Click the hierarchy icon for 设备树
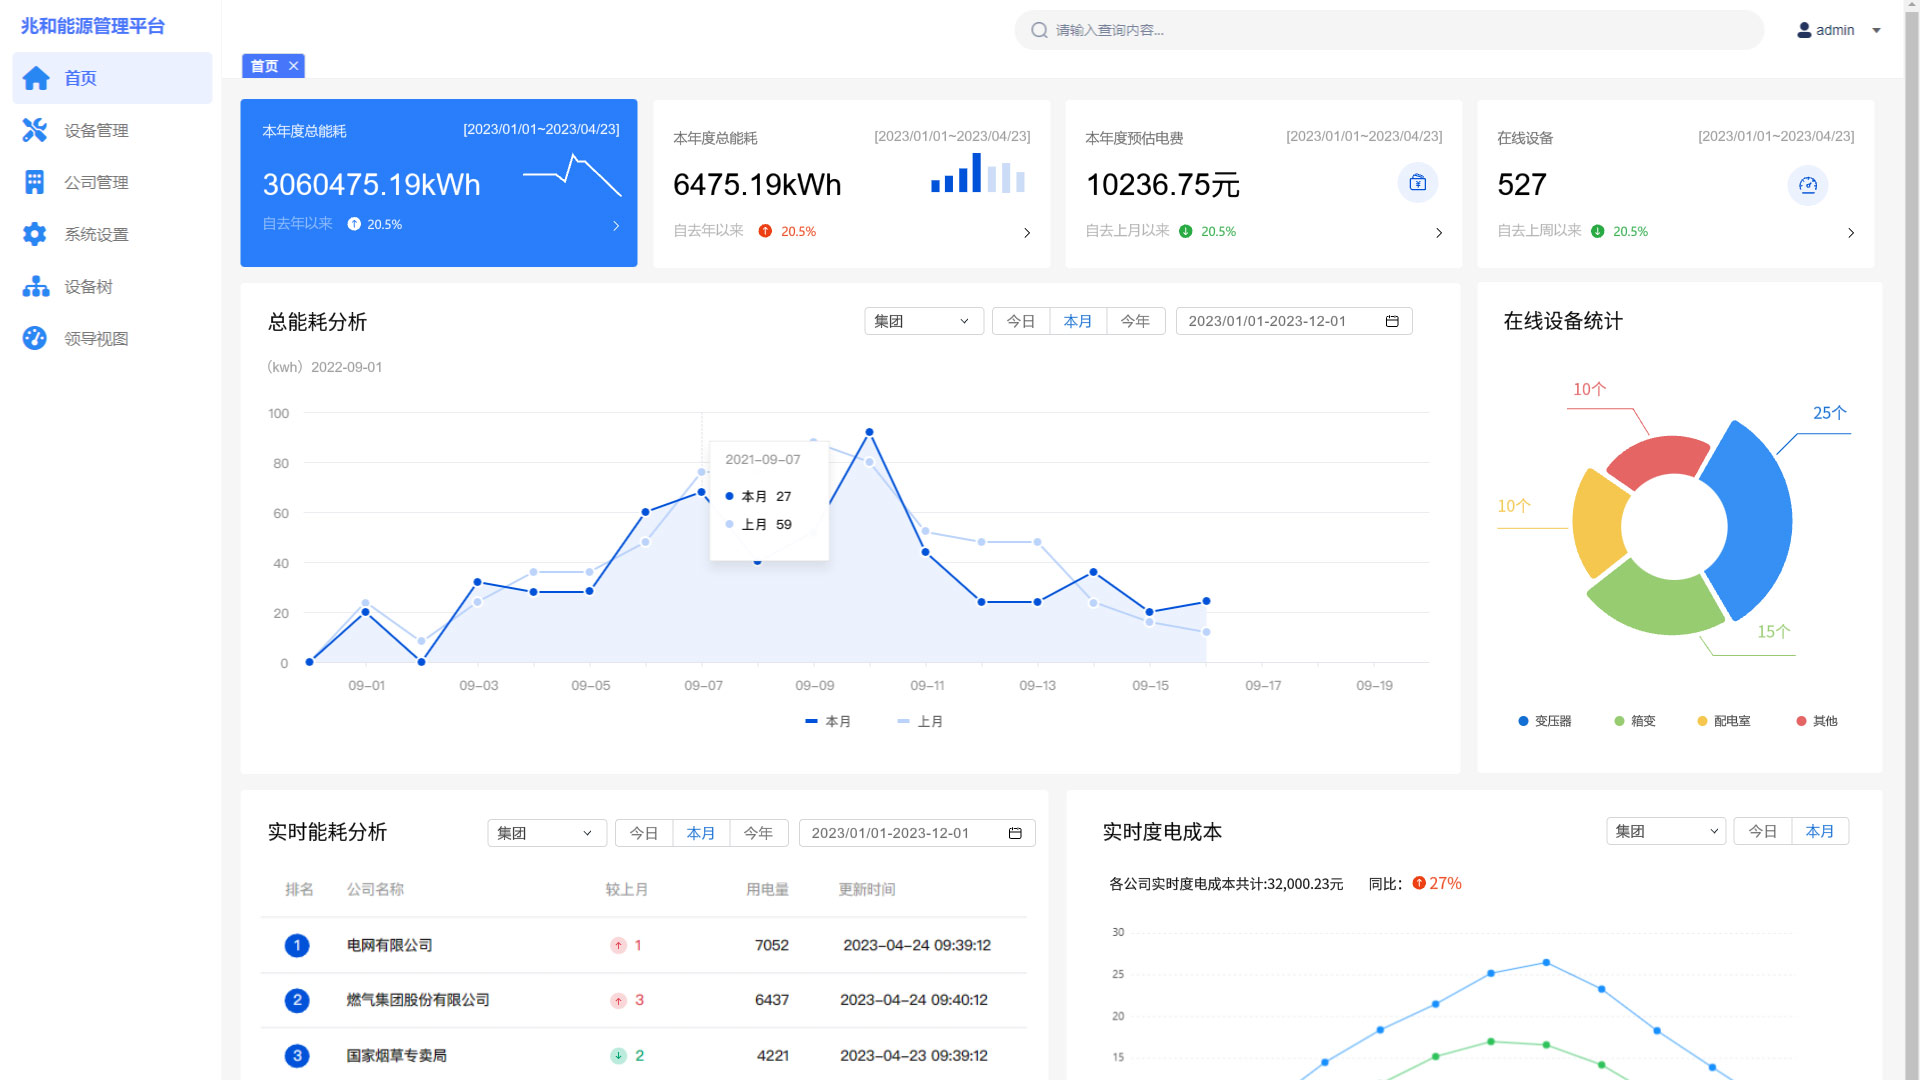The height and width of the screenshot is (1080, 1920). [x=36, y=287]
